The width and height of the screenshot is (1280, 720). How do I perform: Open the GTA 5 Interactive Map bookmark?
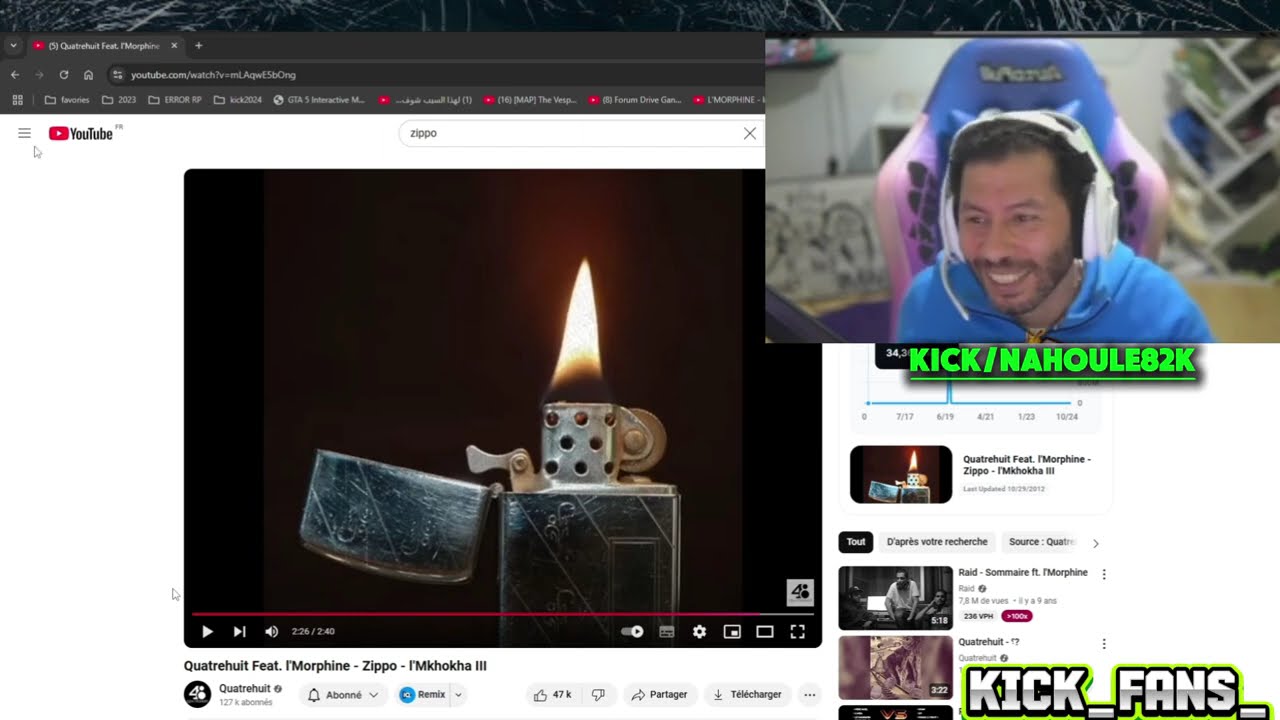(x=319, y=100)
